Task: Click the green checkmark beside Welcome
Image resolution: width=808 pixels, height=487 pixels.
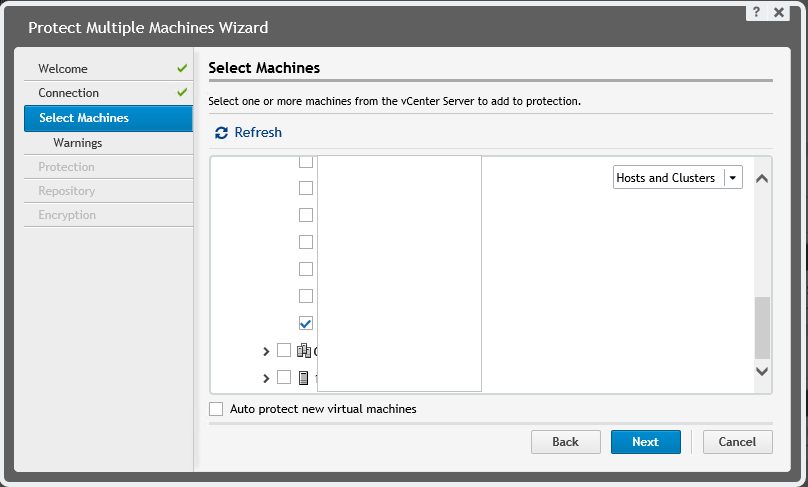Action: 182,69
